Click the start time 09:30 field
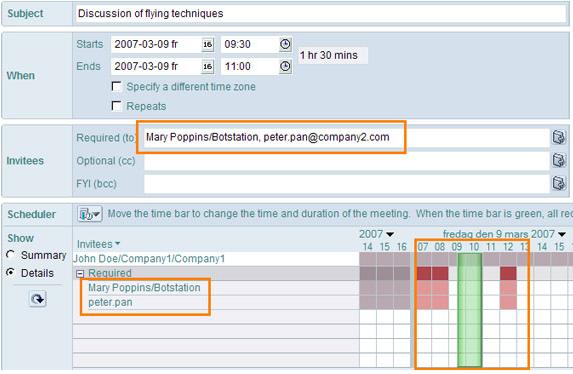The image size is (573, 374). pyautogui.click(x=250, y=45)
